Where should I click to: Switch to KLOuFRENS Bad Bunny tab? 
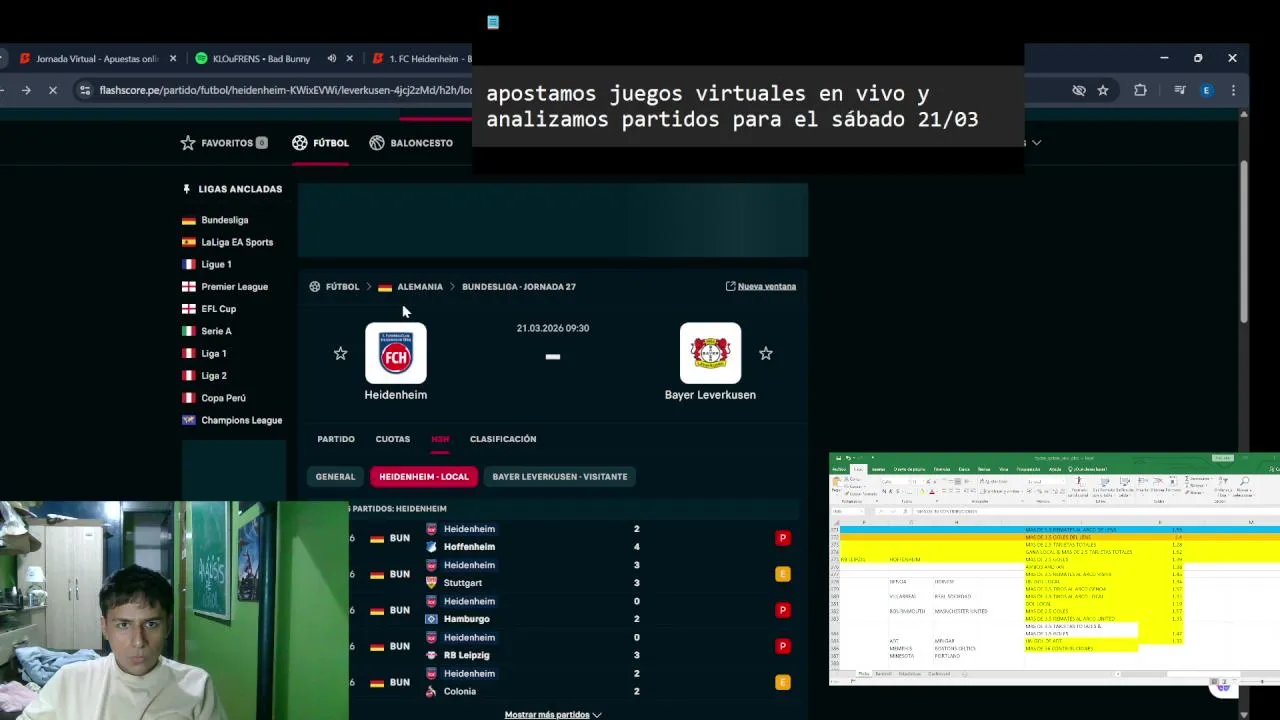pos(260,59)
